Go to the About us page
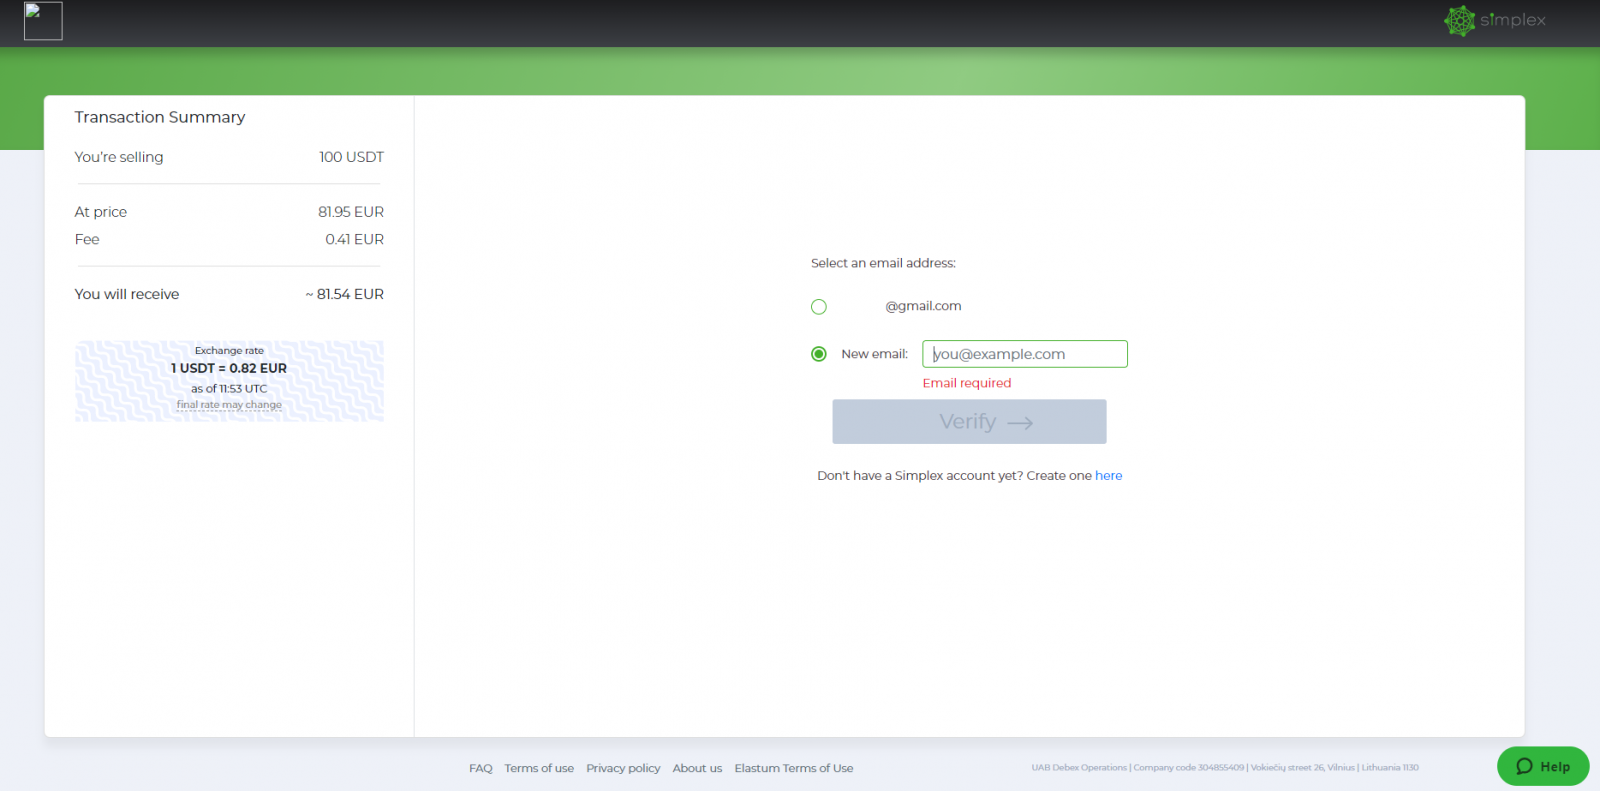 point(697,768)
